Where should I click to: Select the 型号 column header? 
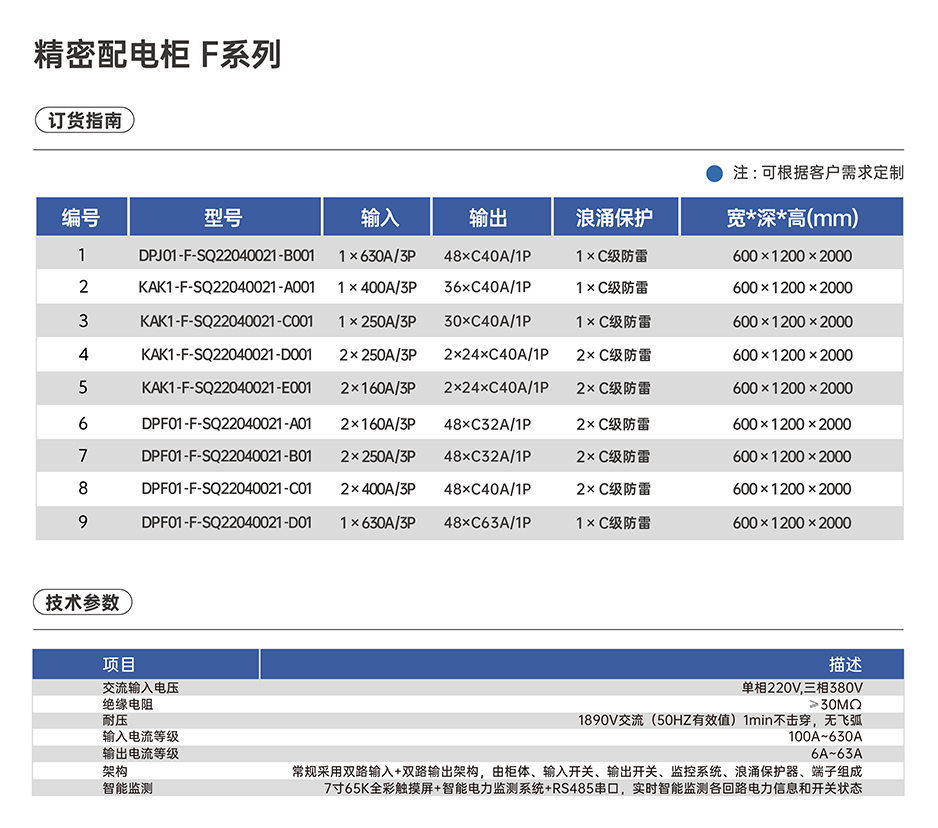tap(225, 217)
